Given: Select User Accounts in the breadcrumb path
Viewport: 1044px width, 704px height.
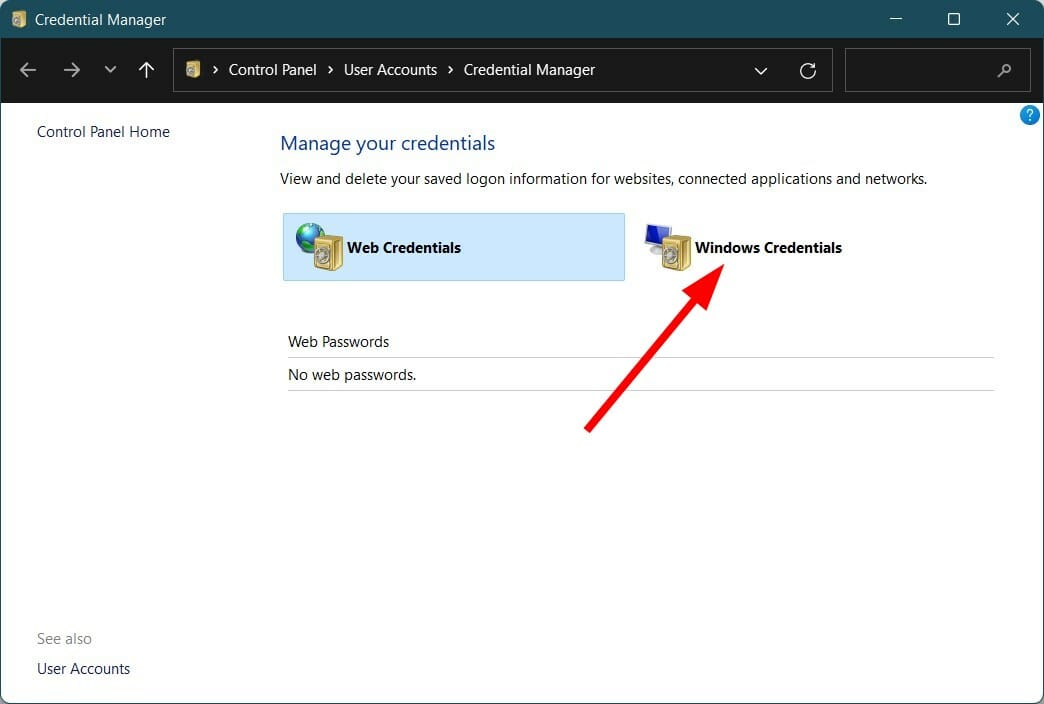Looking at the screenshot, I should click(x=390, y=69).
